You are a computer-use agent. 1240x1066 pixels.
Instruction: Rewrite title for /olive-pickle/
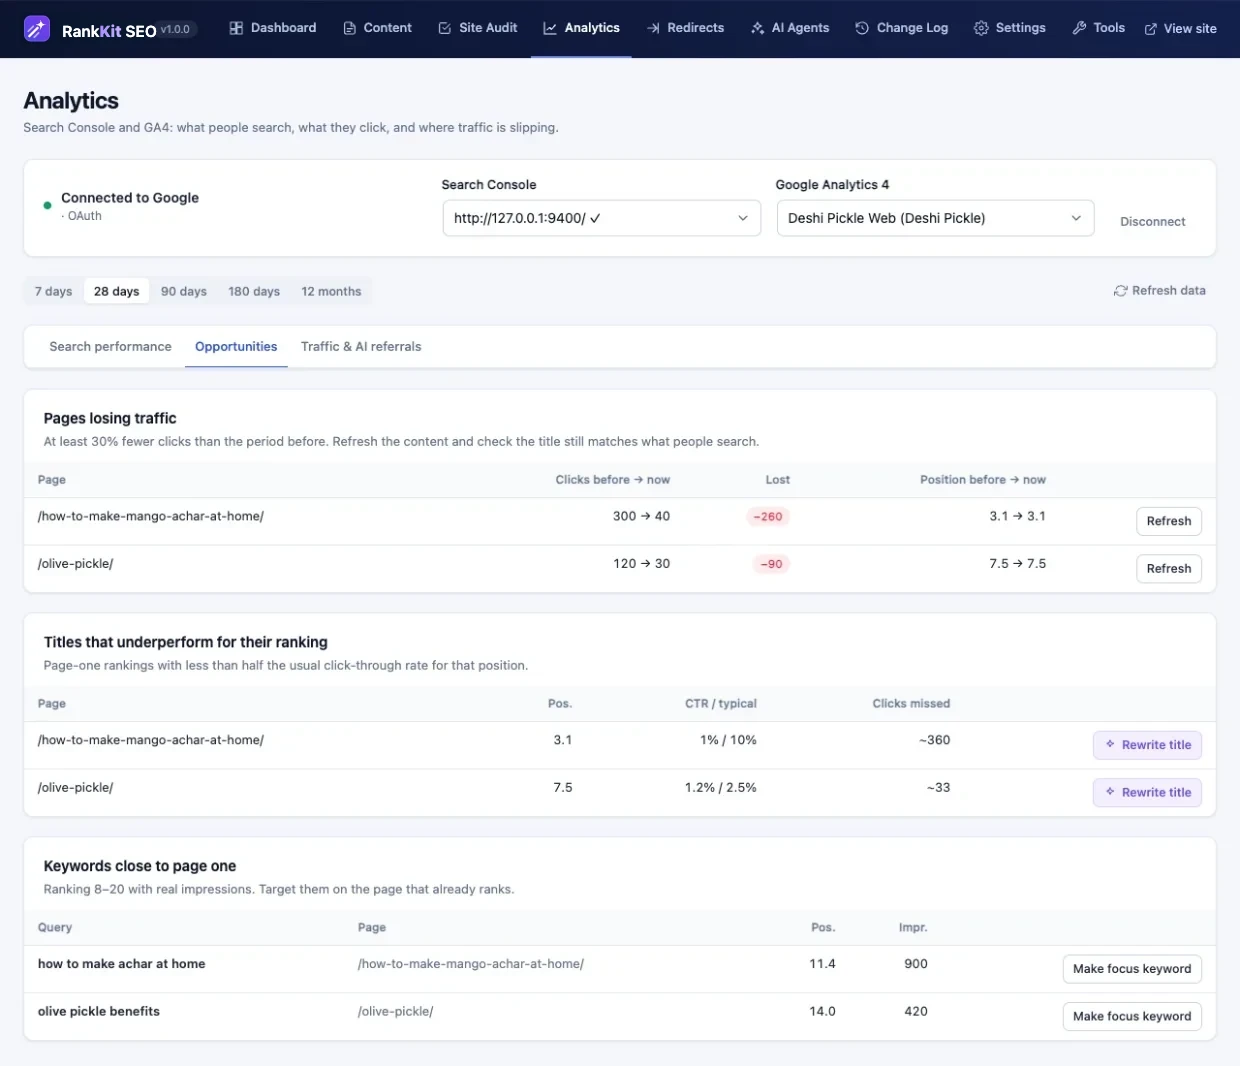pyautogui.click(x=1147, y=792)
